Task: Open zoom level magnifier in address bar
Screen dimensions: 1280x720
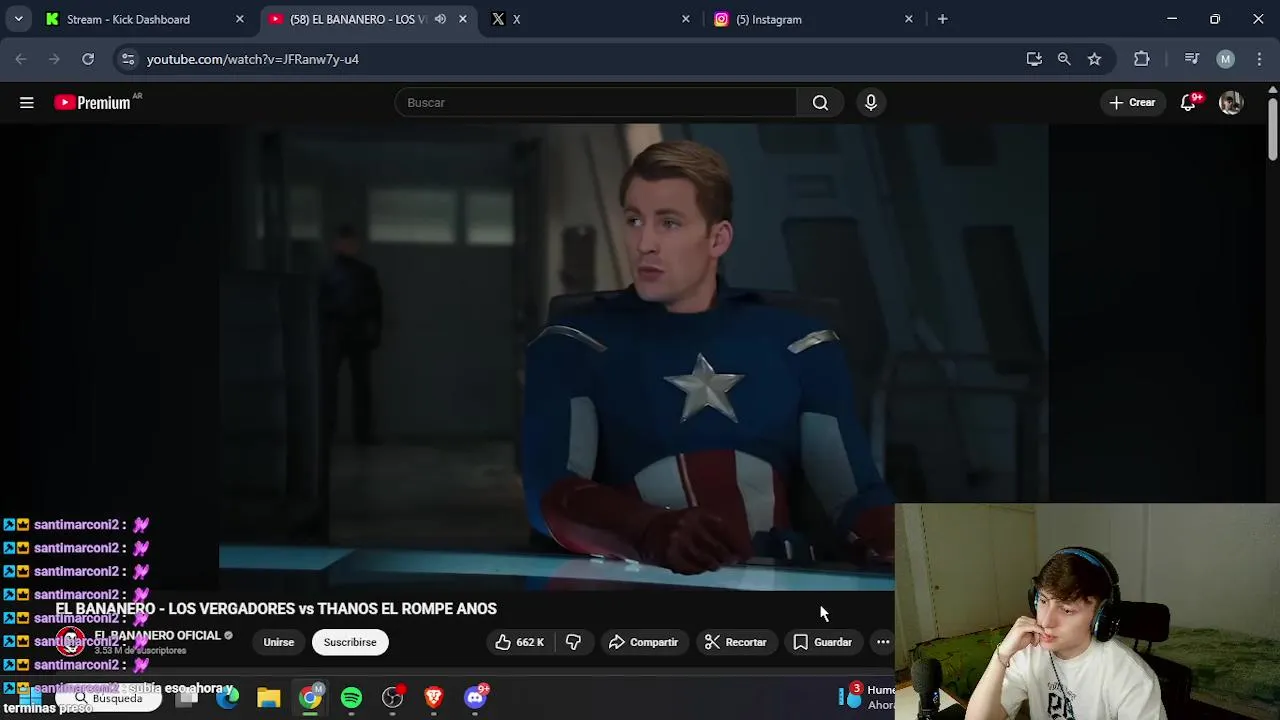Action: [1064, 59]
